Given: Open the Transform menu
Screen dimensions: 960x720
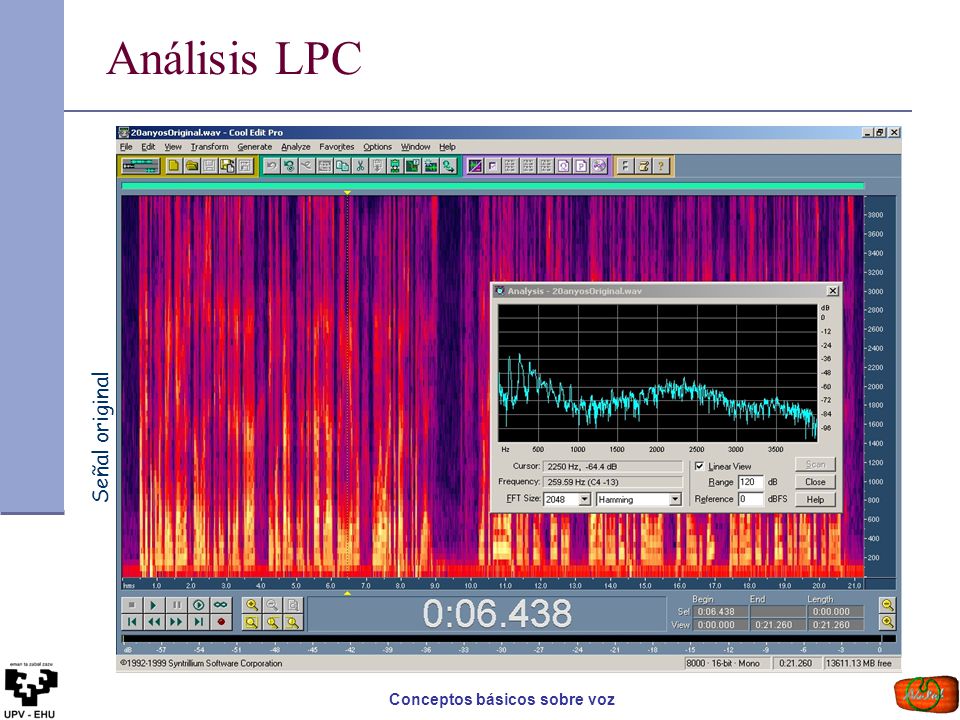Looking at the screenshot, I should pyautogui.click(x=209, y=147).
